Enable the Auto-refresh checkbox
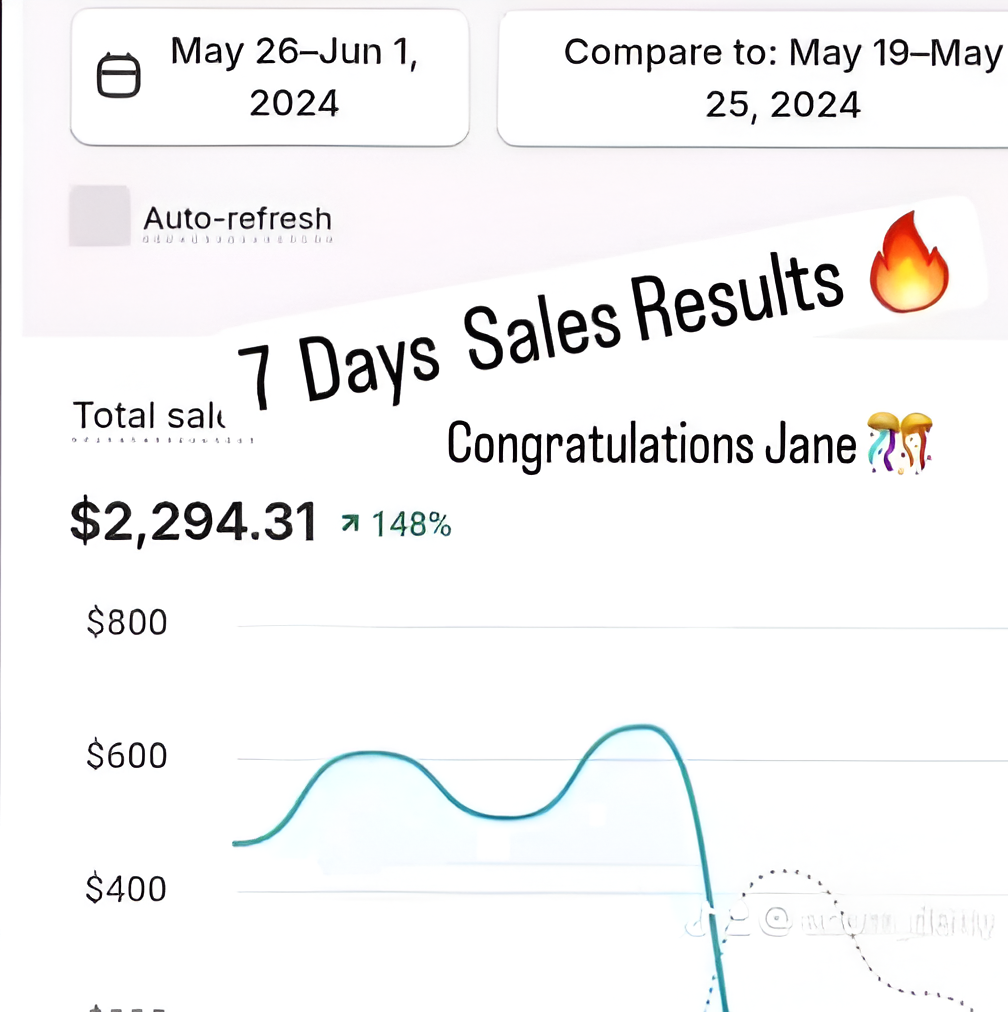 click(99, 216)
